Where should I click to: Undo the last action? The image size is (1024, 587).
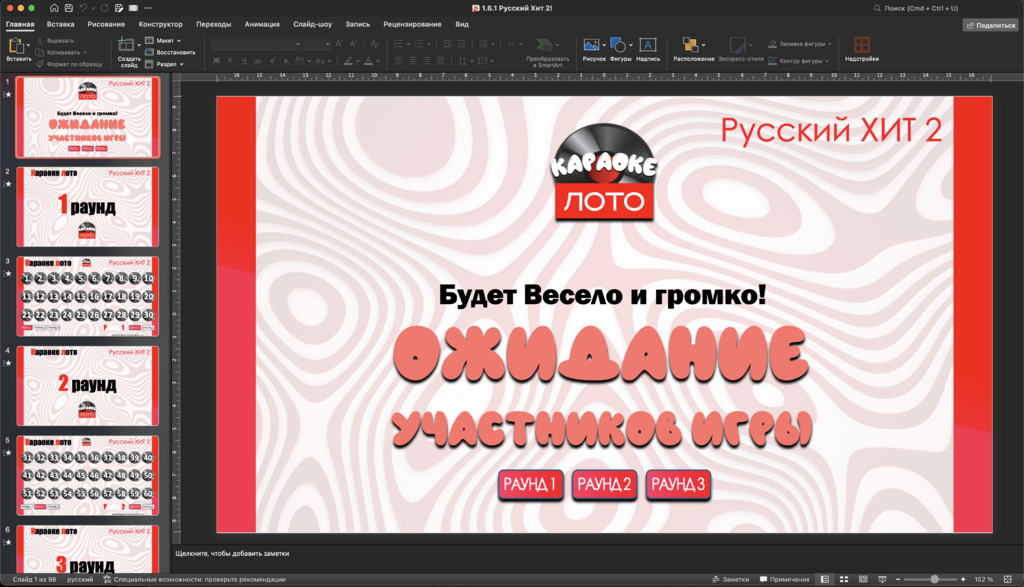pyautogui.click(x=84, y=8)
